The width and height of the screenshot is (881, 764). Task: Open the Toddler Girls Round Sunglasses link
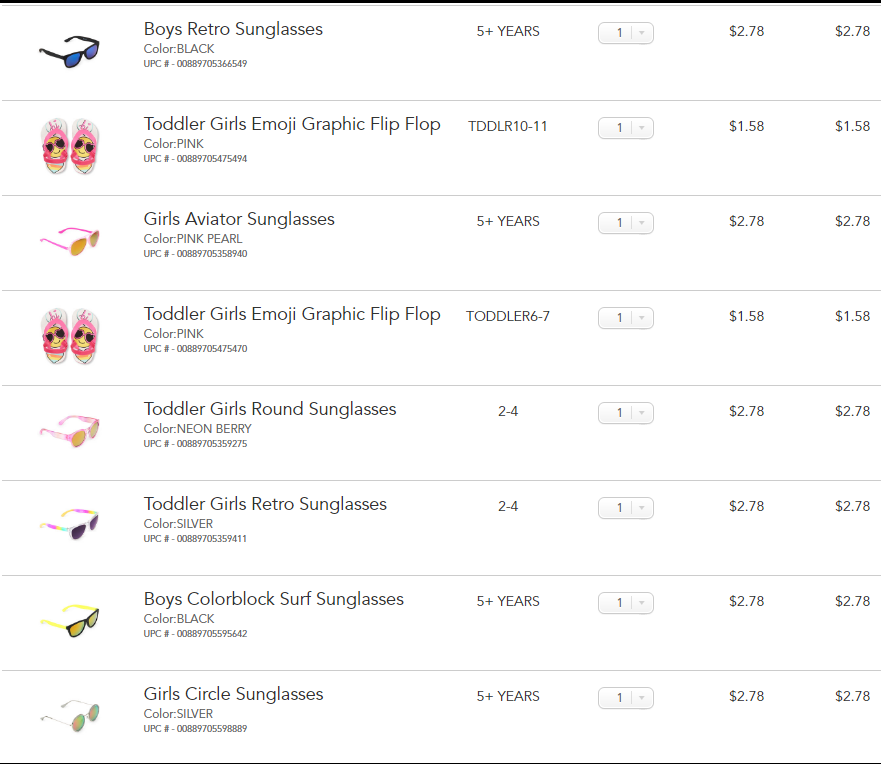(270, 409)
